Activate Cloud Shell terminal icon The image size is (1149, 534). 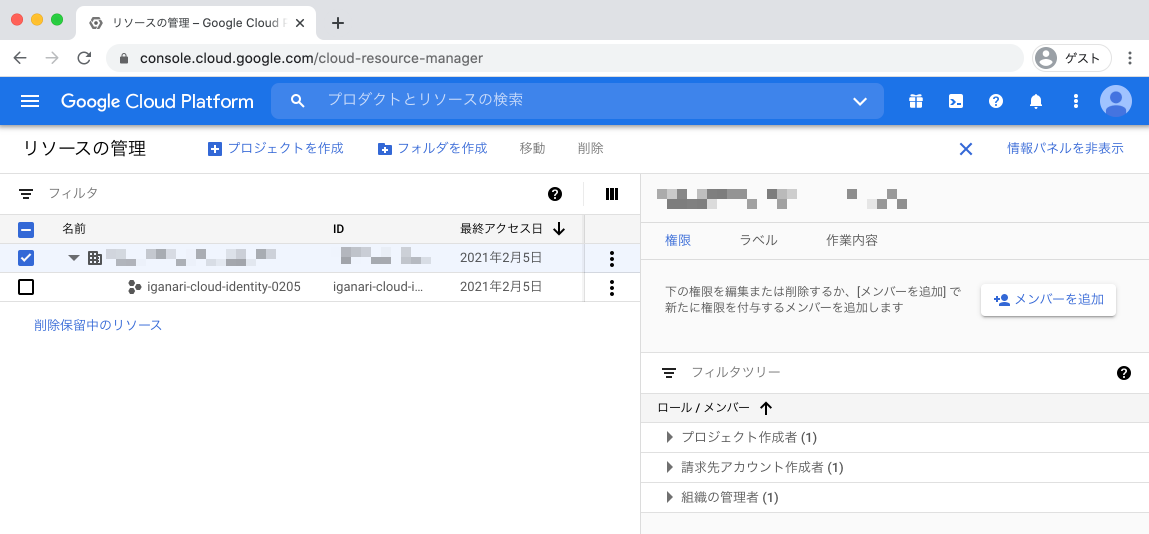(956, 101)
